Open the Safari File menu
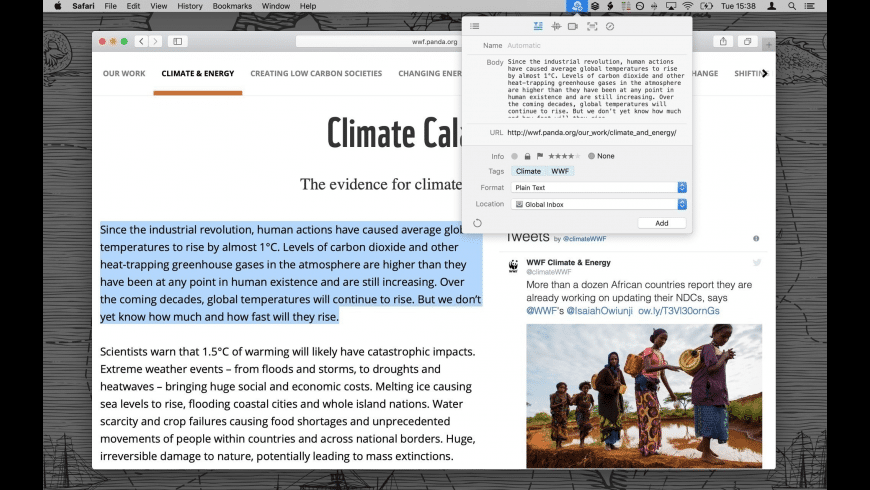Viewport: 870px width, 490px height. [110, 6]
